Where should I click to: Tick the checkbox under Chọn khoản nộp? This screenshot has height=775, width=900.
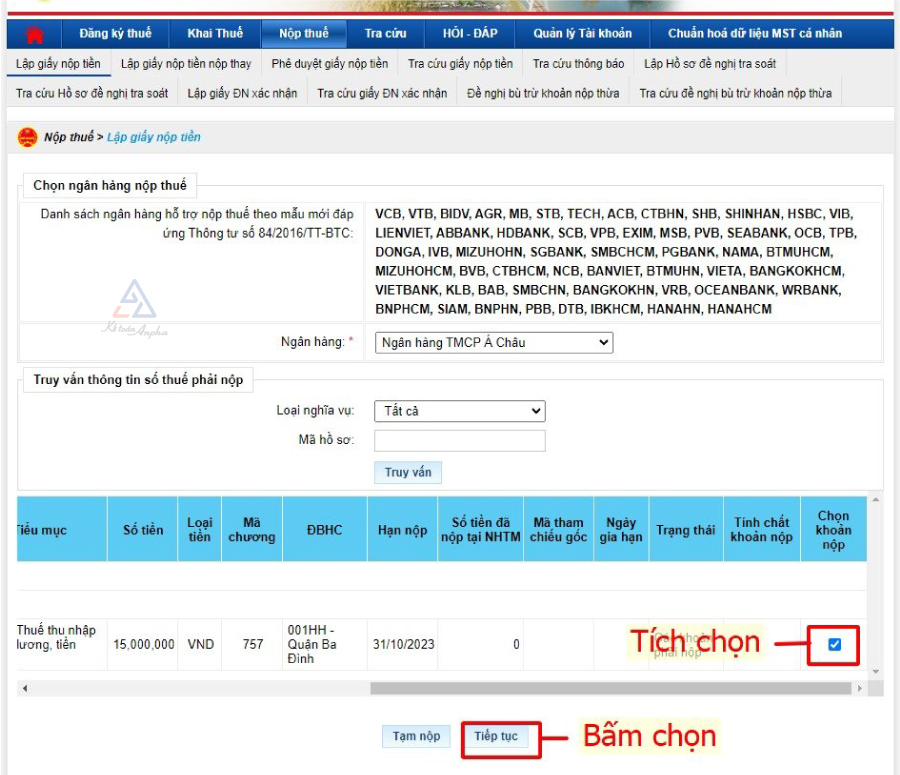[x=836, y=644]
